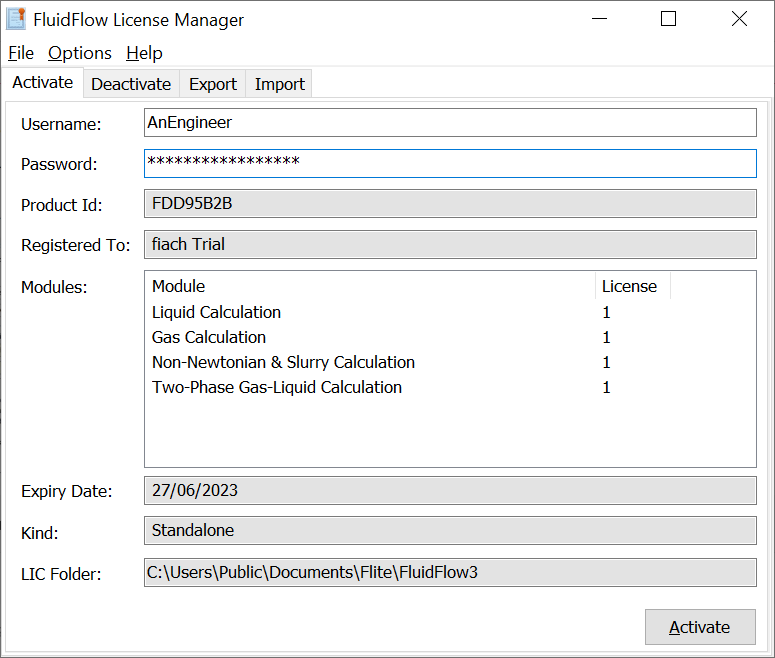Open the Help menu
Screen dimensions: 775x658
coord(144,53)
